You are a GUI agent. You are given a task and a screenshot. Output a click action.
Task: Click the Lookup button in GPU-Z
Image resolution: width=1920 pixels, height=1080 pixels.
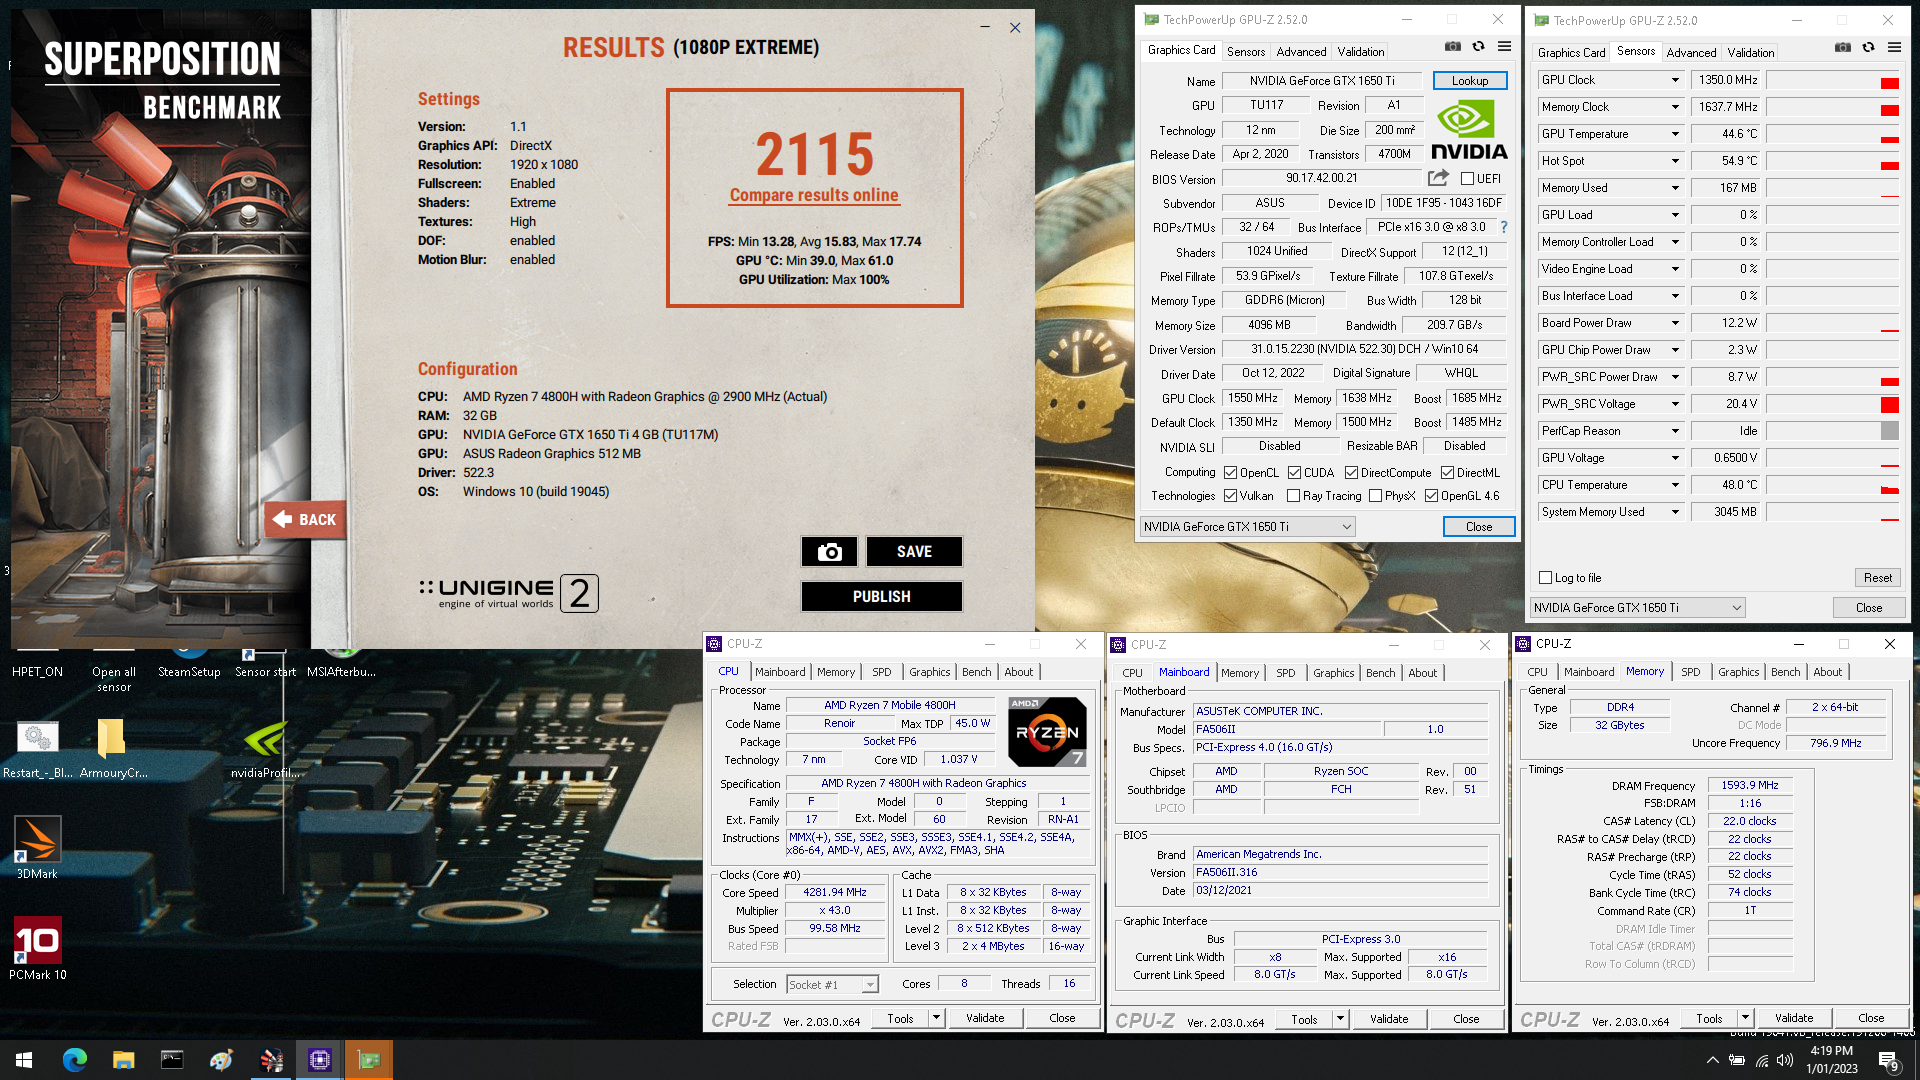1470,81
